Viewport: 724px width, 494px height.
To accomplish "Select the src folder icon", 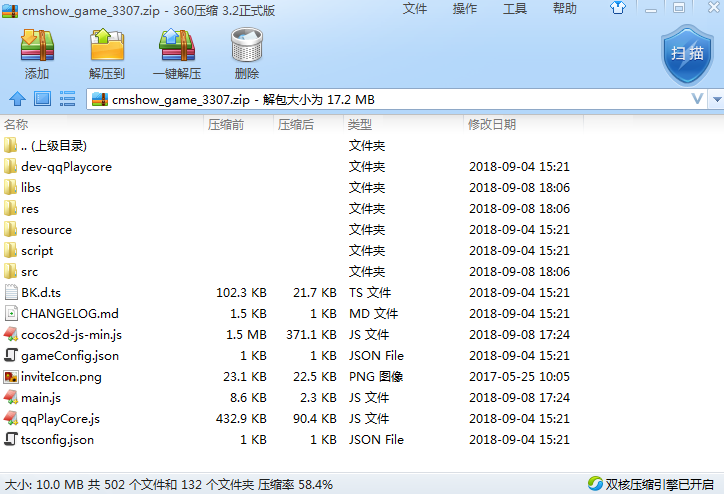I will (x=10, y=271).
